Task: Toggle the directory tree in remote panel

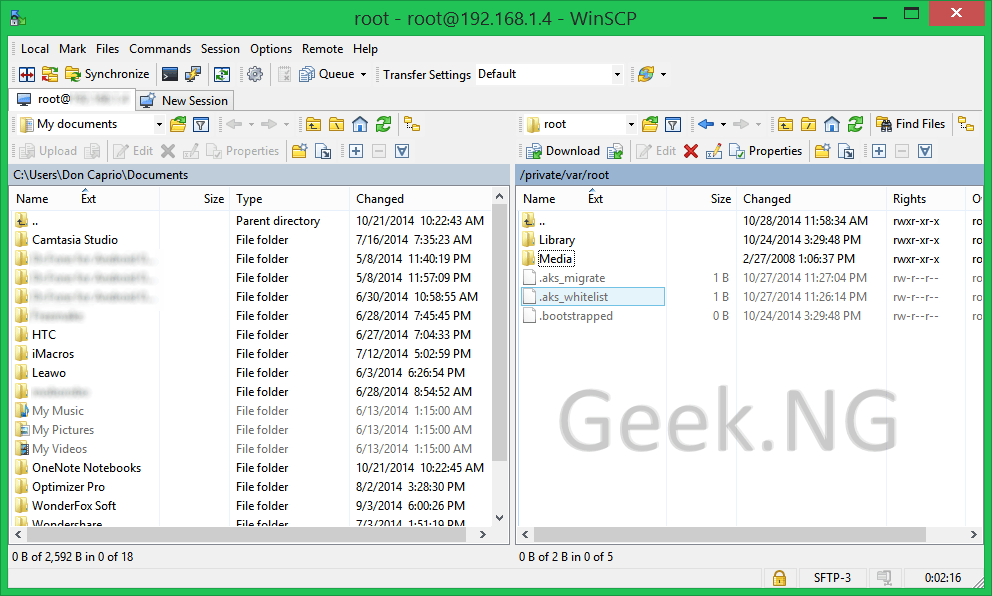Action: tap(966, 125)
